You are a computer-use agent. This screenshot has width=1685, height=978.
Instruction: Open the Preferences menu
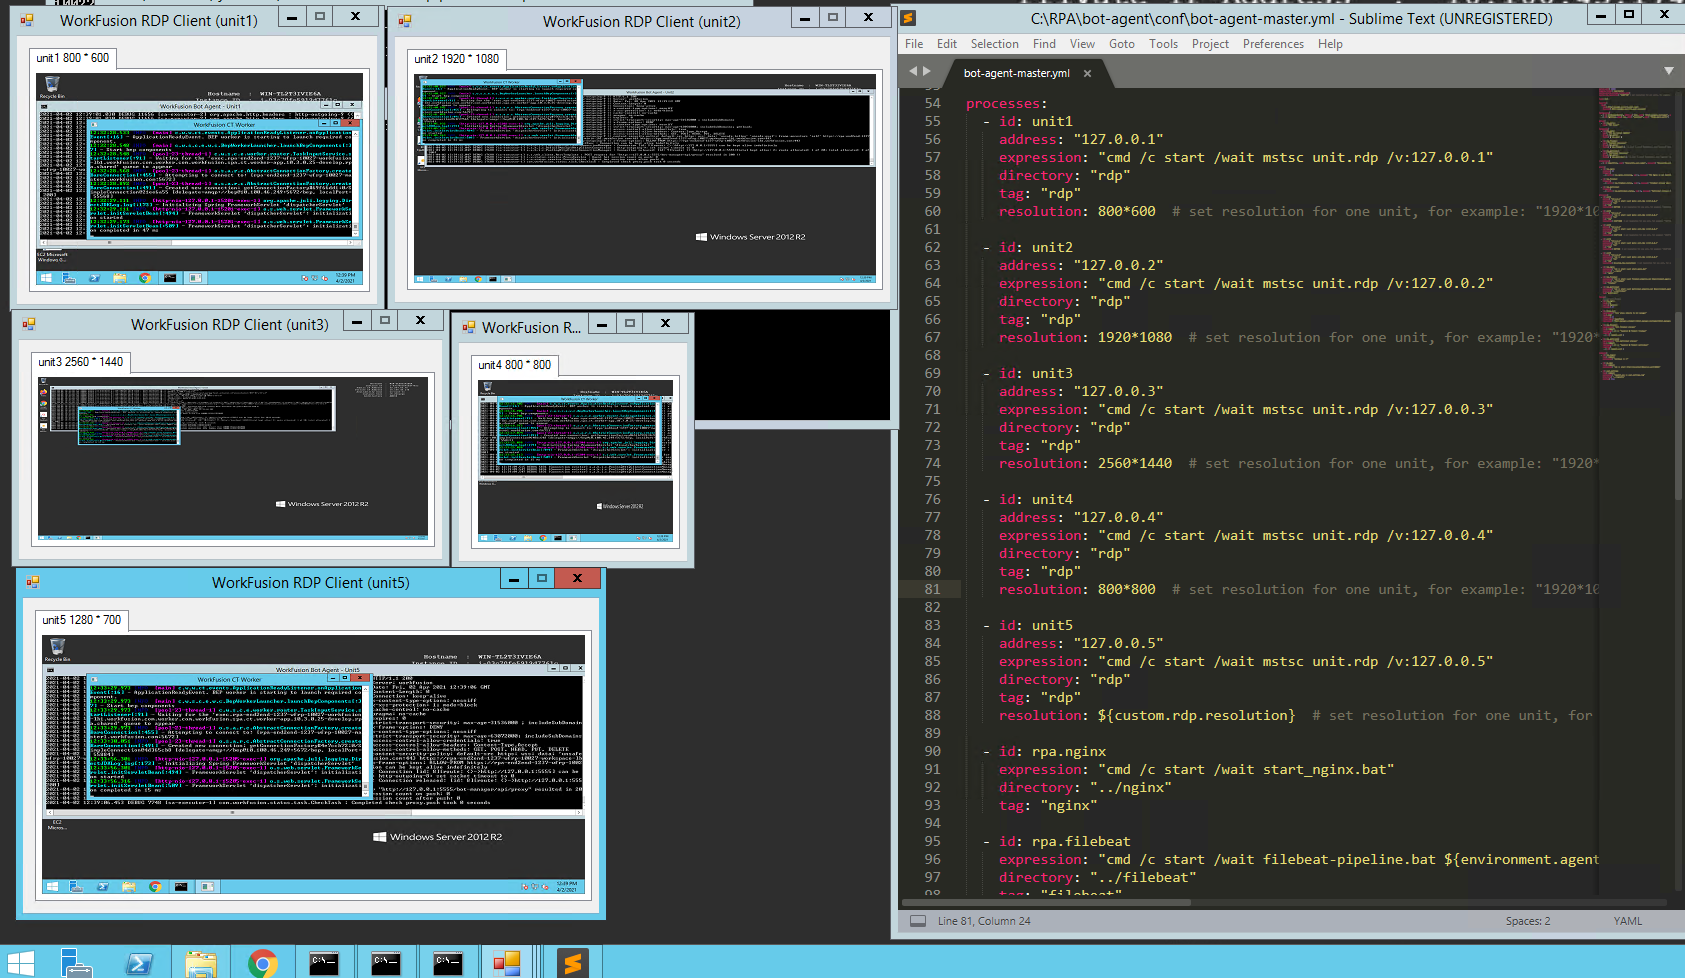(1273, 44)
